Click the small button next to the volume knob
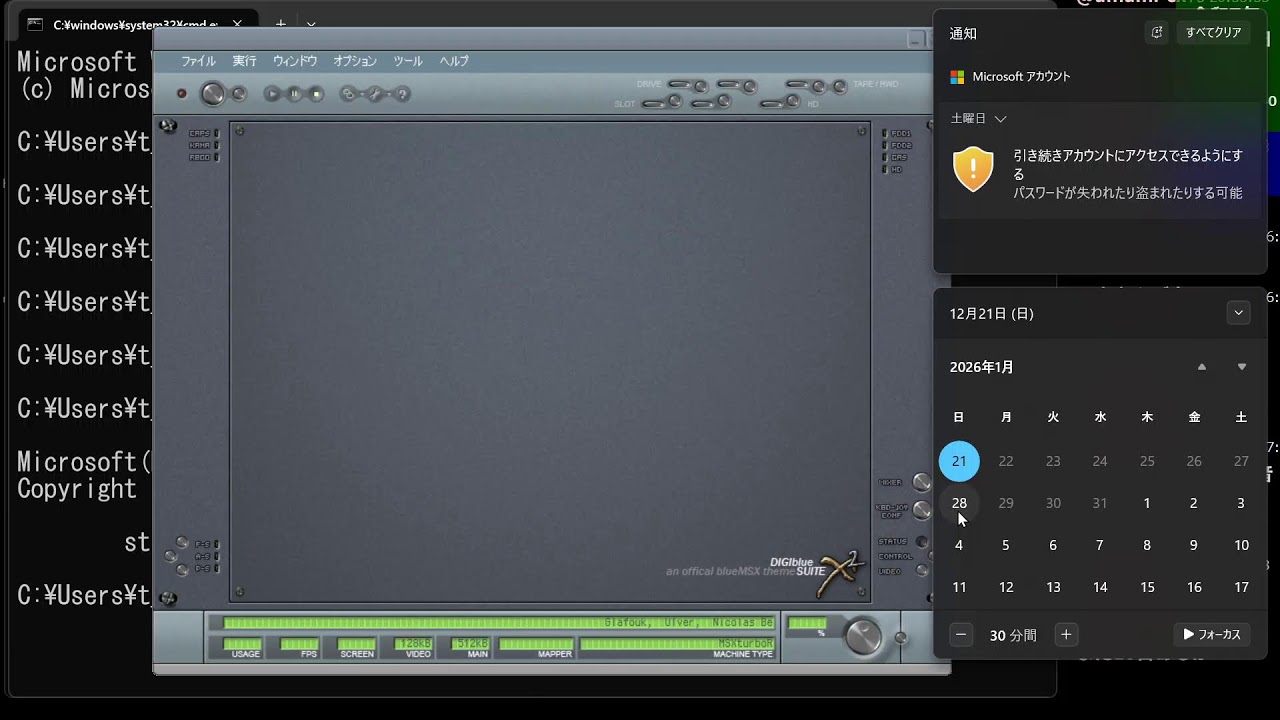Viewport: 1280px width, 720px height. point(900,637)
